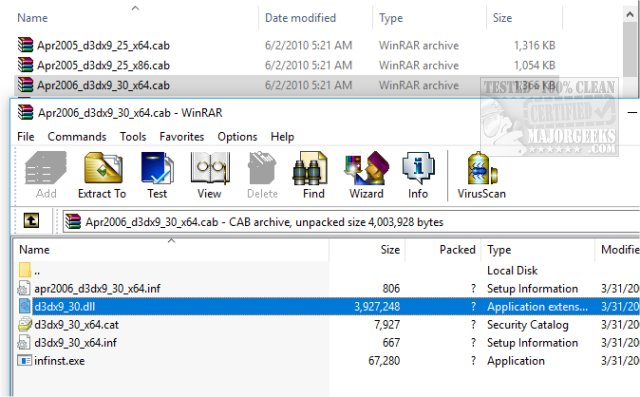The width and height of the screenshot is (640, 397).
Task: Go up one folder level button
Action: coord(31,221)
